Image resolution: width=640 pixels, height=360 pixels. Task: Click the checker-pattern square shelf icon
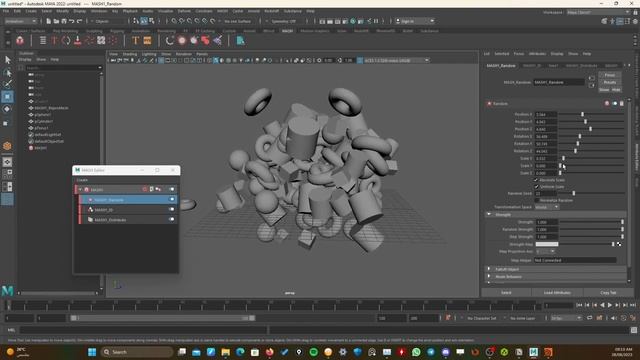pos(101,40)
